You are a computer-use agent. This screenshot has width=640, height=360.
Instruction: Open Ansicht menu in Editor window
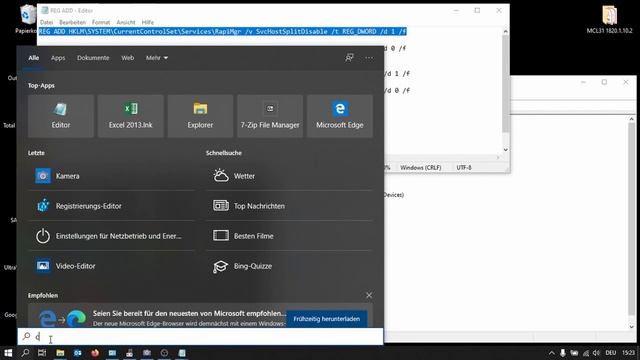point(126,22)
